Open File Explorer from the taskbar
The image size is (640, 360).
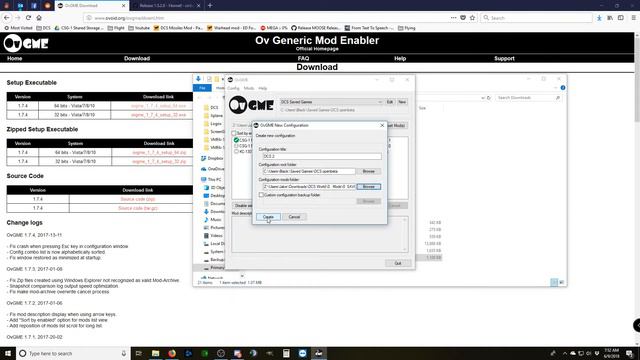click(155, 353)
